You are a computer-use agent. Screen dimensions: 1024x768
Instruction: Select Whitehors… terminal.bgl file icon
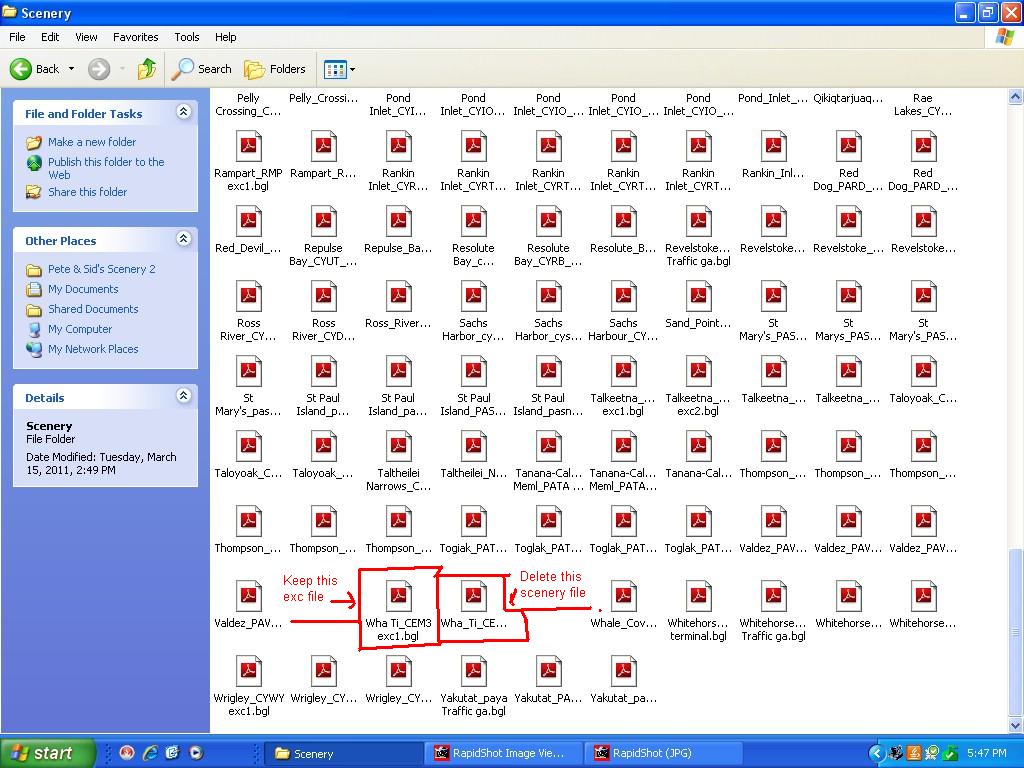tap(699, 596)
